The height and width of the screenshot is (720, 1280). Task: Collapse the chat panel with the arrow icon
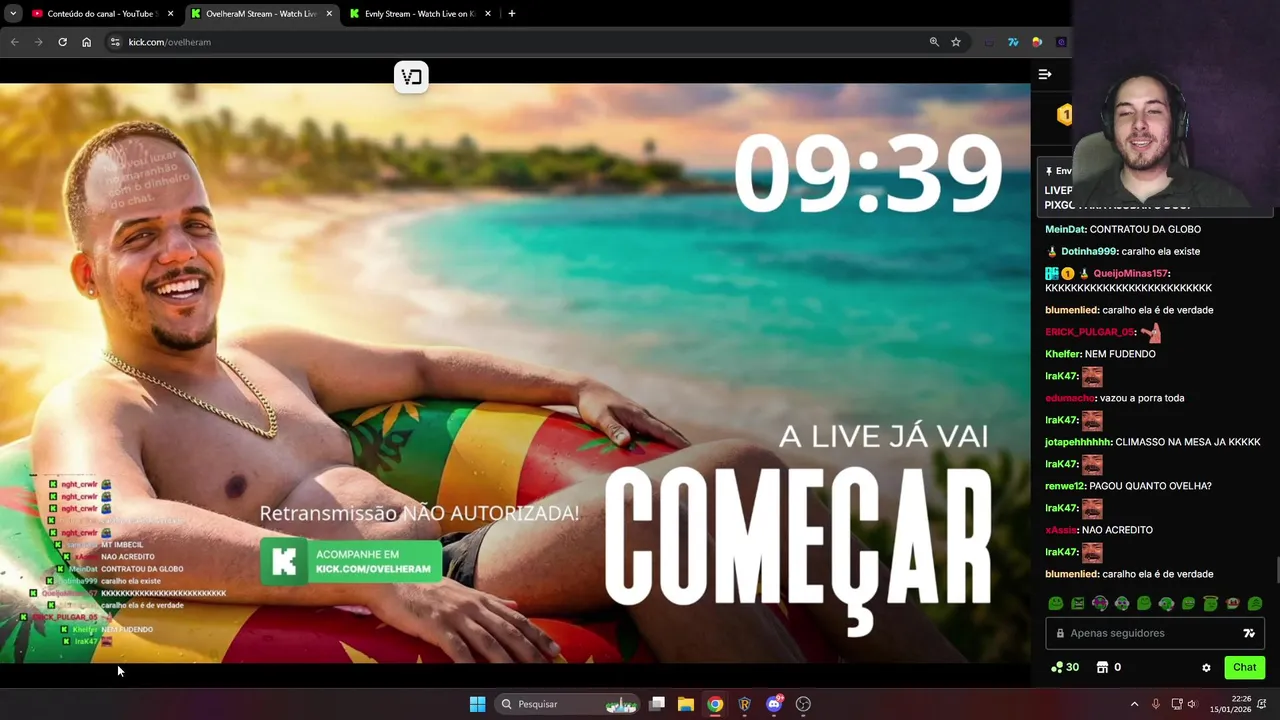pos(1044,74)
